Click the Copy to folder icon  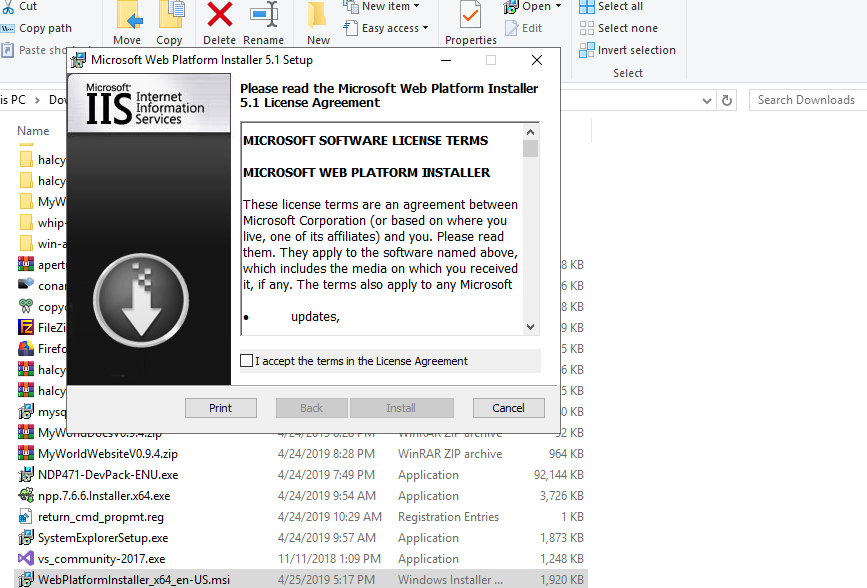pyautogui.click(x=171, y=14)
